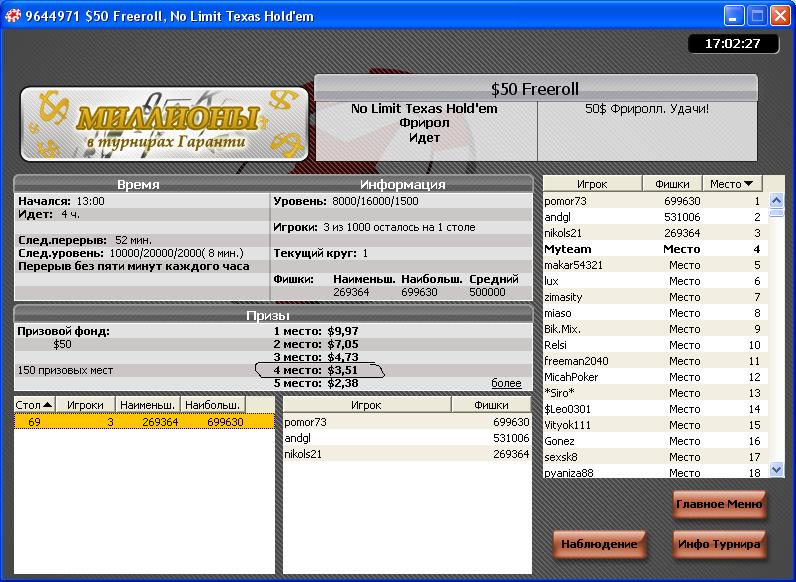The height and width of the screenshot is (582, 796).
Task: Sort ranking list by Место column header
Action: coord(733,184)
